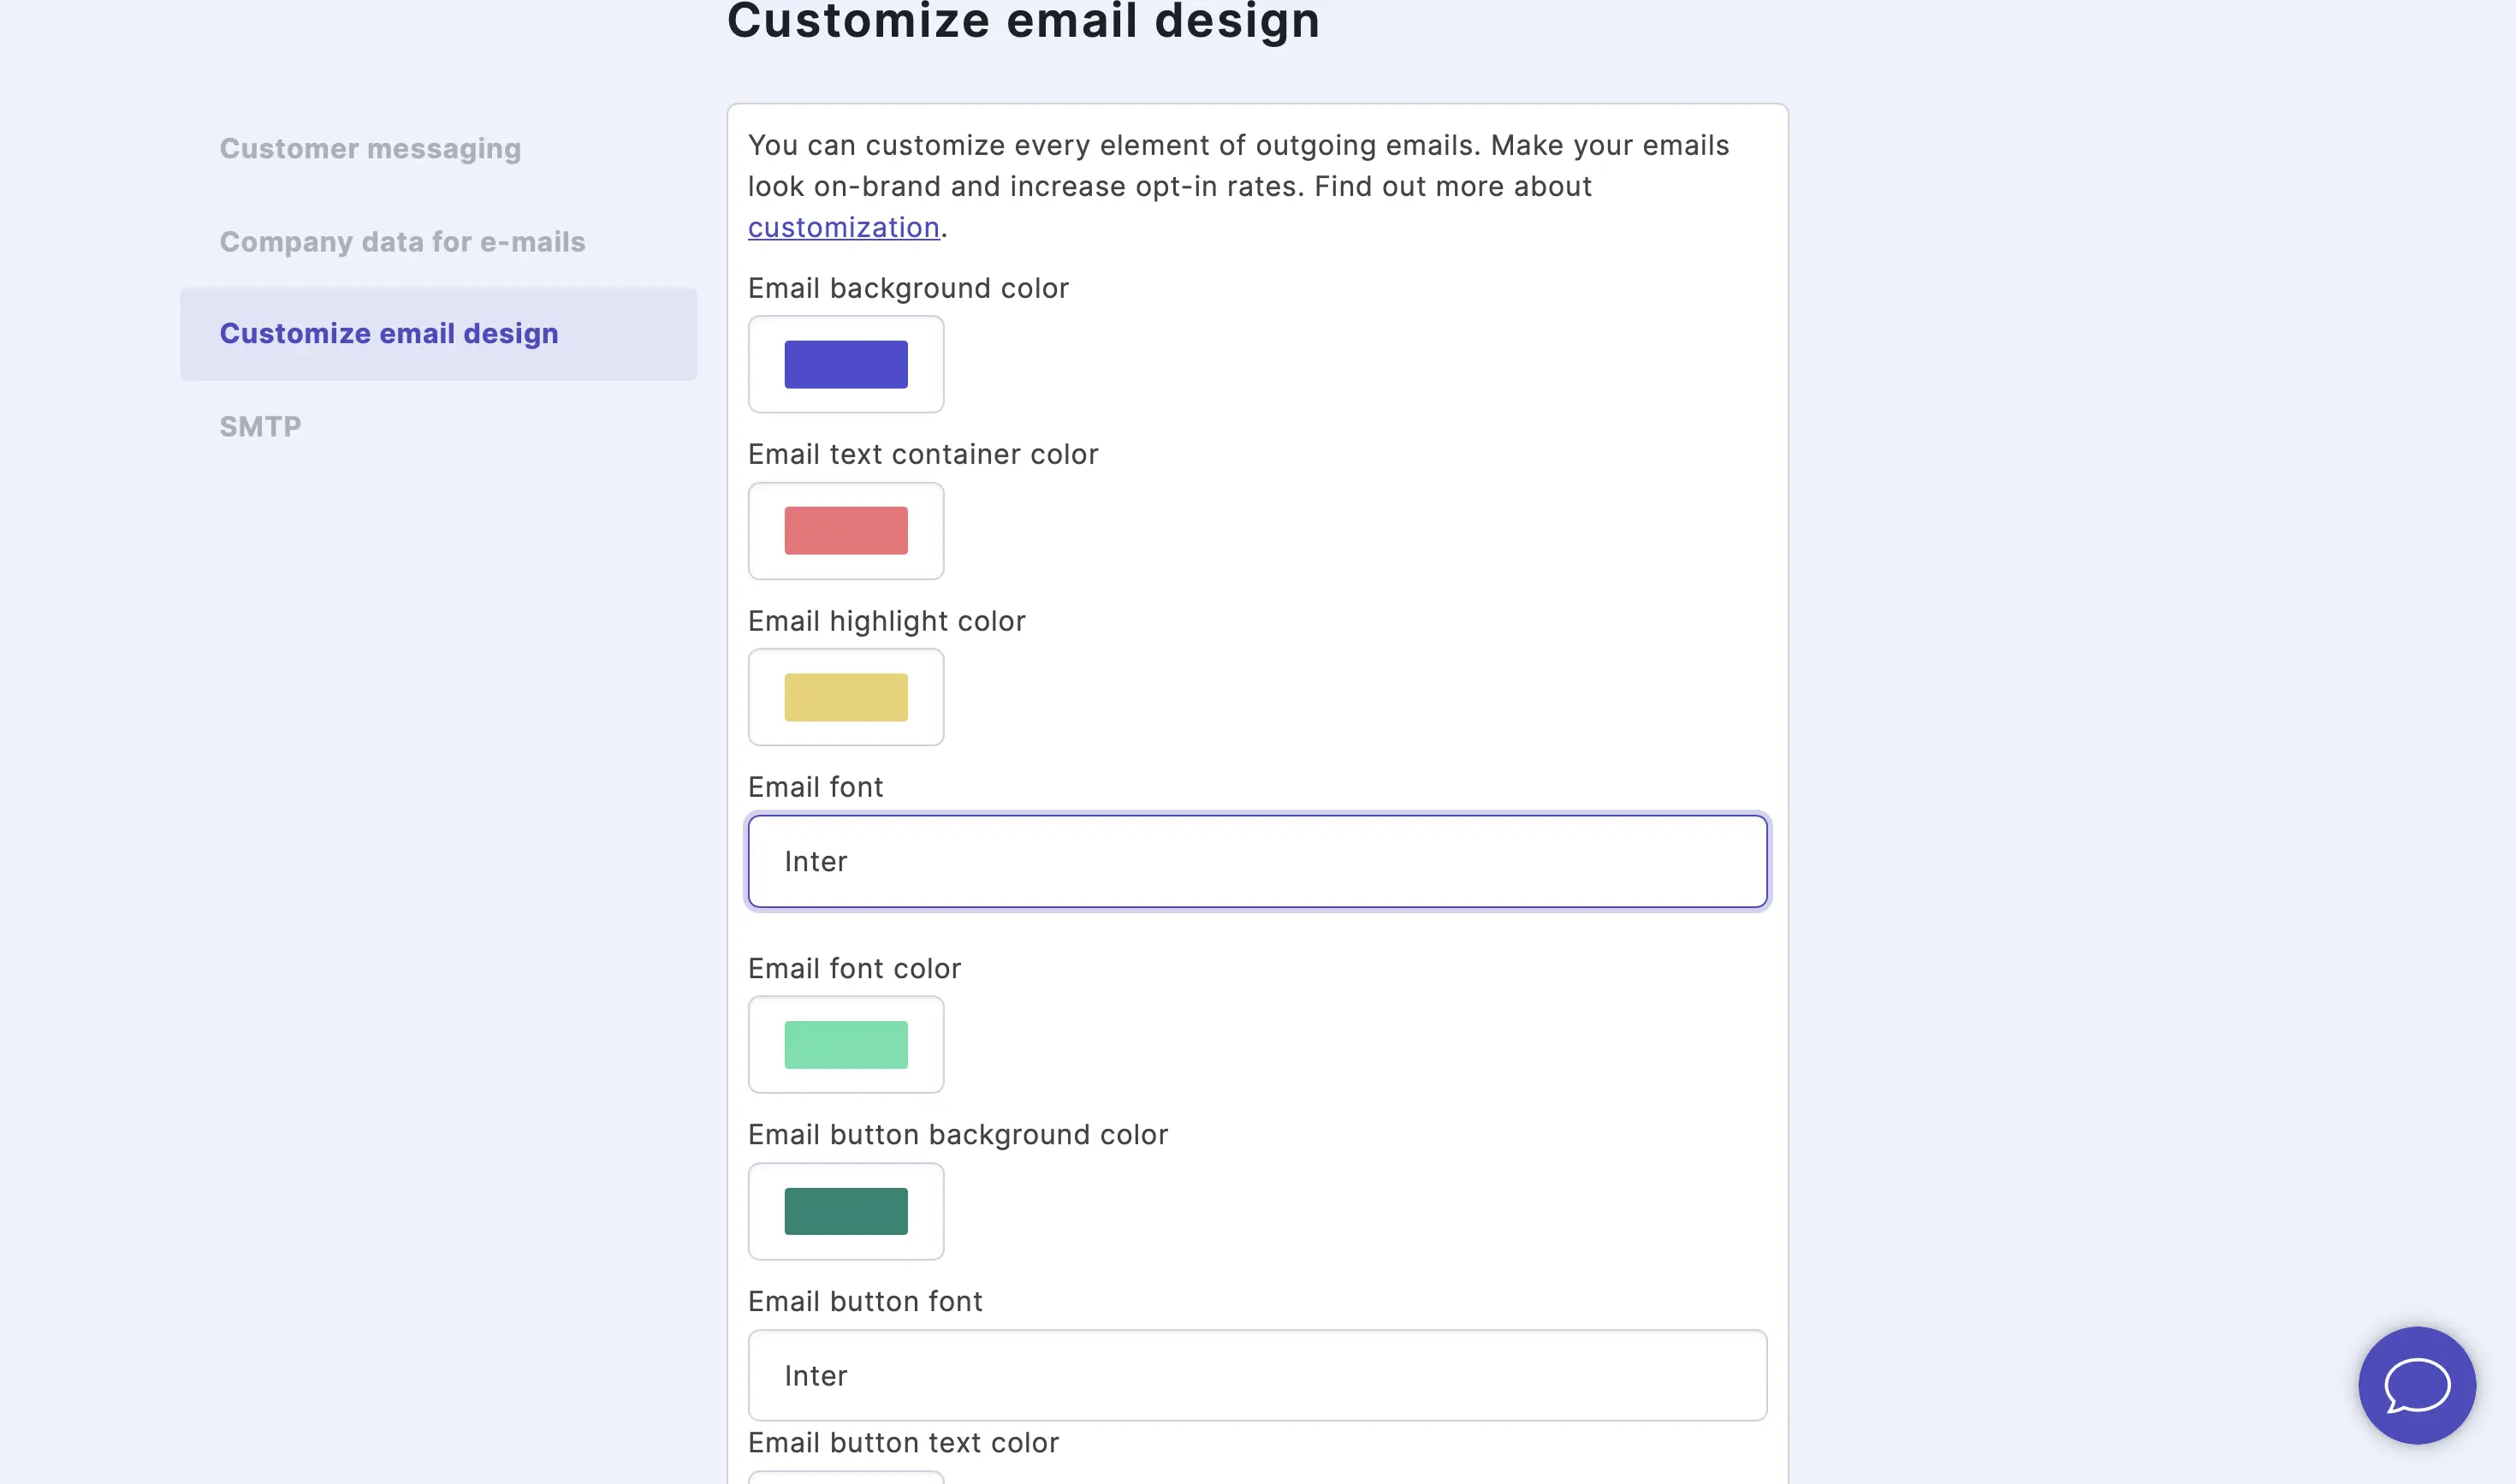This screenshot has height=1484, width=2516.
Task: Click the Email text container color label
Action: point(923,455)
